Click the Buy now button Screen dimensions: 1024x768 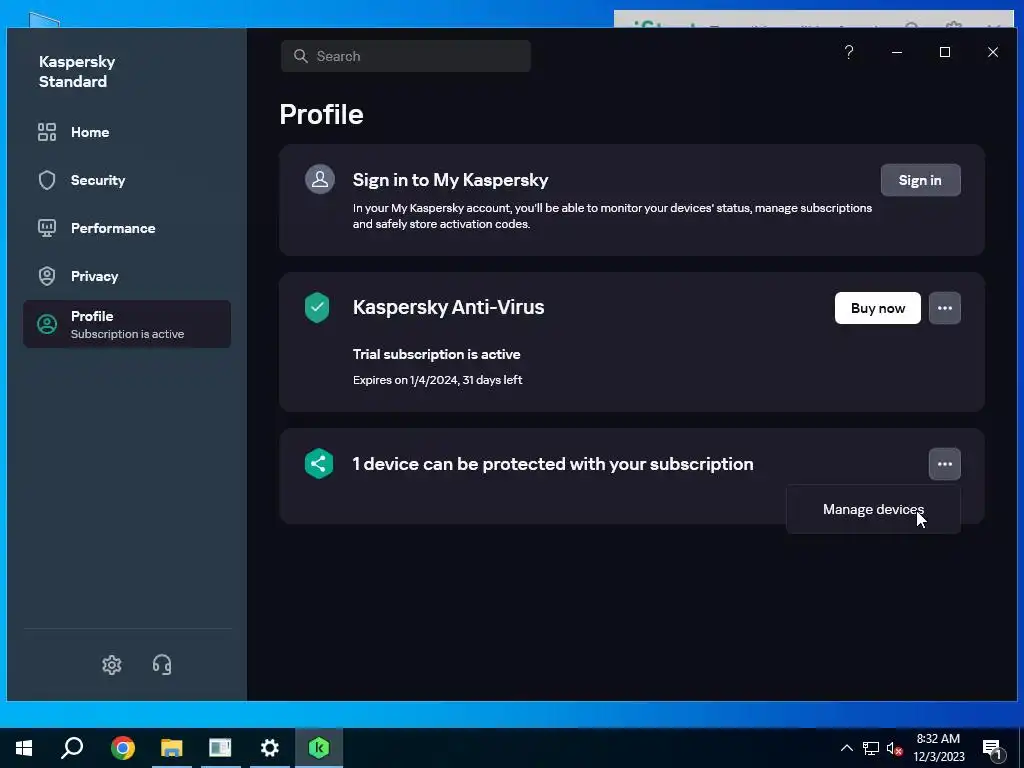coord(878,308)
